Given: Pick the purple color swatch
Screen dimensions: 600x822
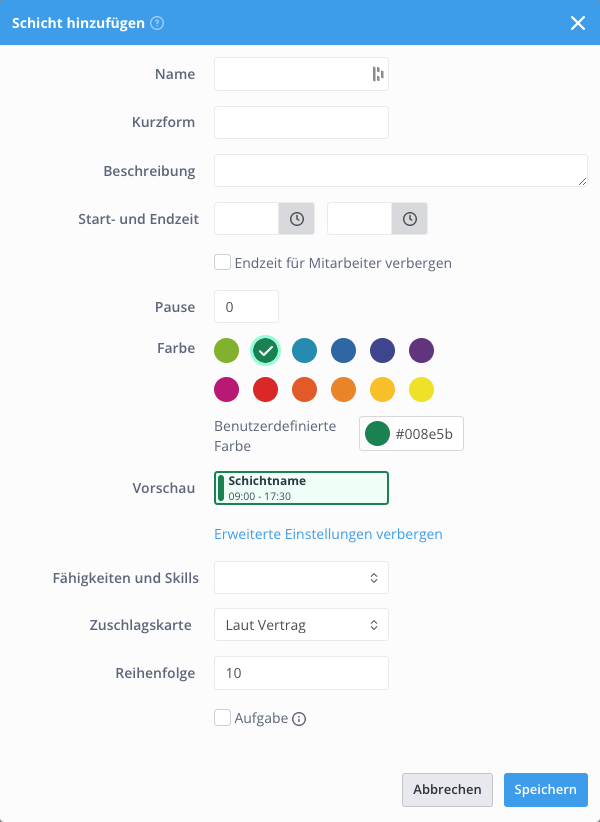Looking at the screenshot, I should (421, 350).
